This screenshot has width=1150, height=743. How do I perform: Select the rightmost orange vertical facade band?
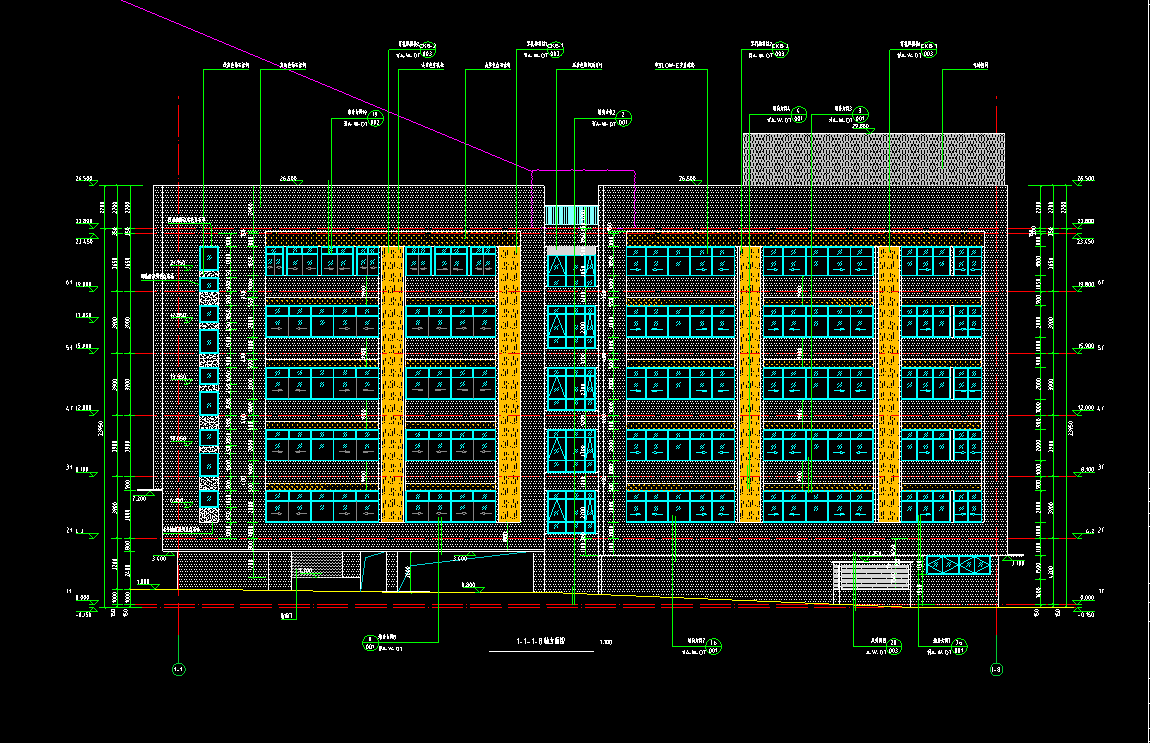pyautogui.click(x=889, y=384)
